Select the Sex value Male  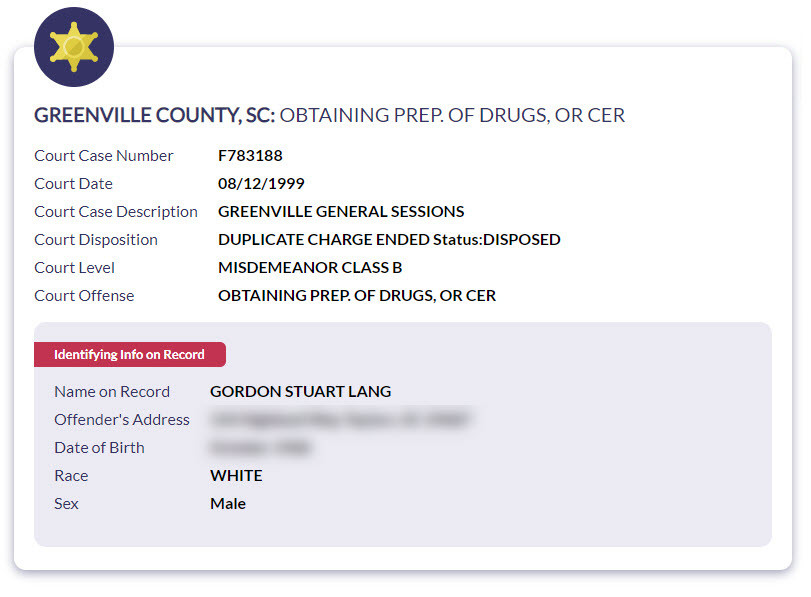pyautogui.click(x=228, y=504)
